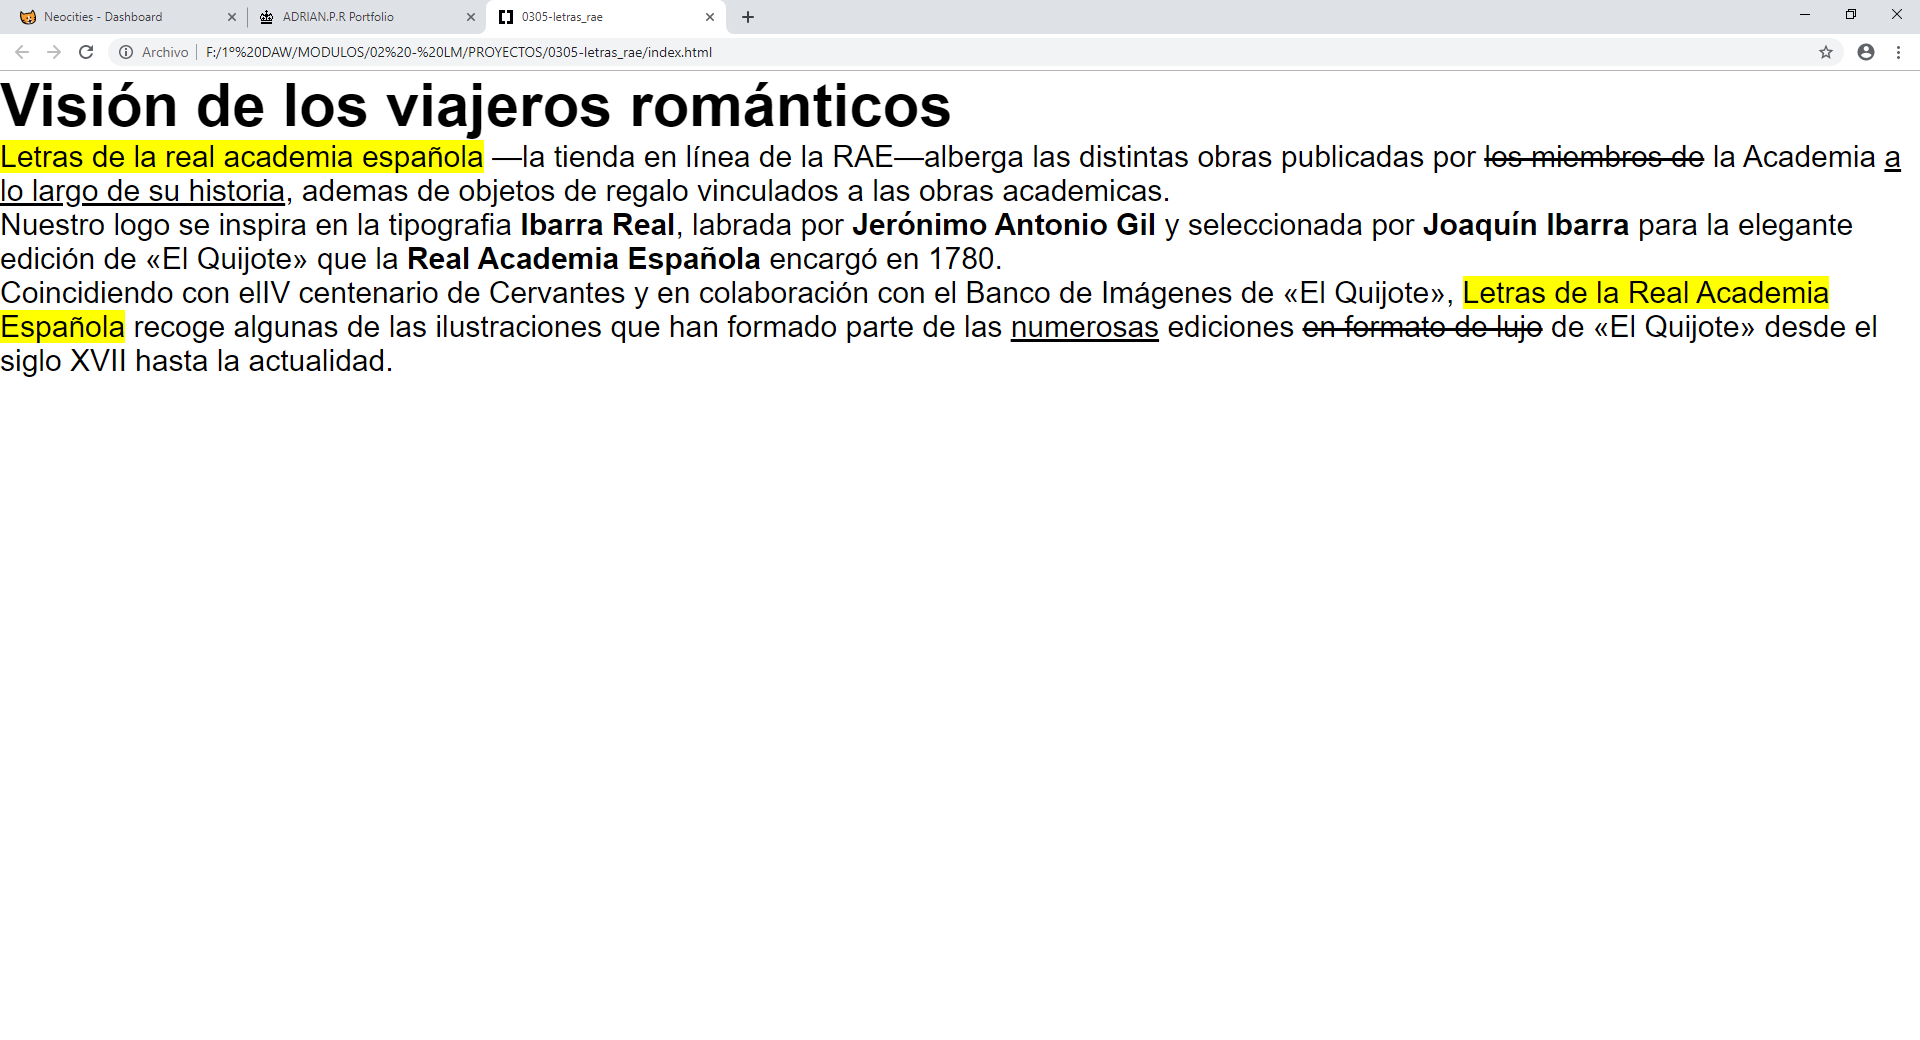The height and width of the screenshot is (1040, 1920).
Task: Bookmark this page with the star icon
Action: [1826, 52]
